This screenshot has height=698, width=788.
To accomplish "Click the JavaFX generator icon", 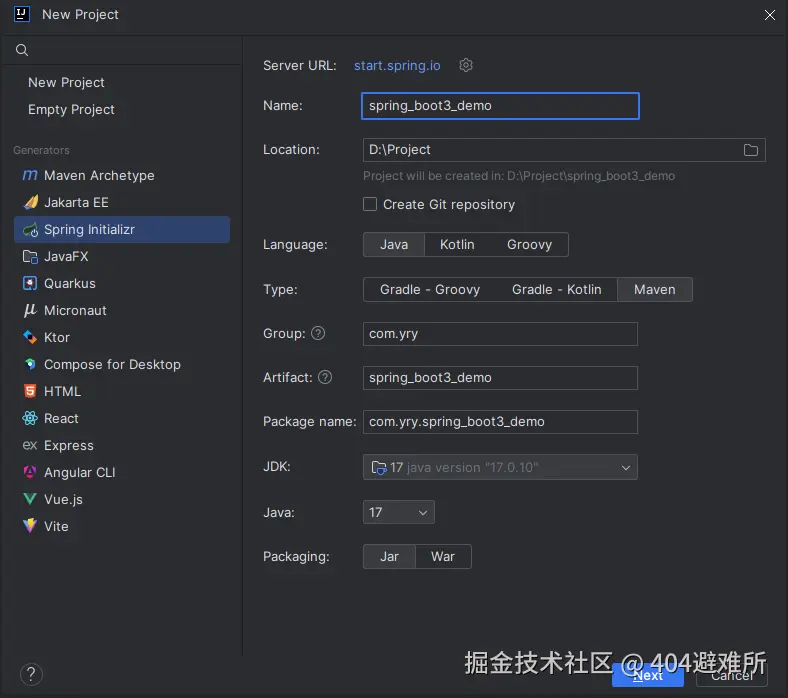I will coord(30,257).
